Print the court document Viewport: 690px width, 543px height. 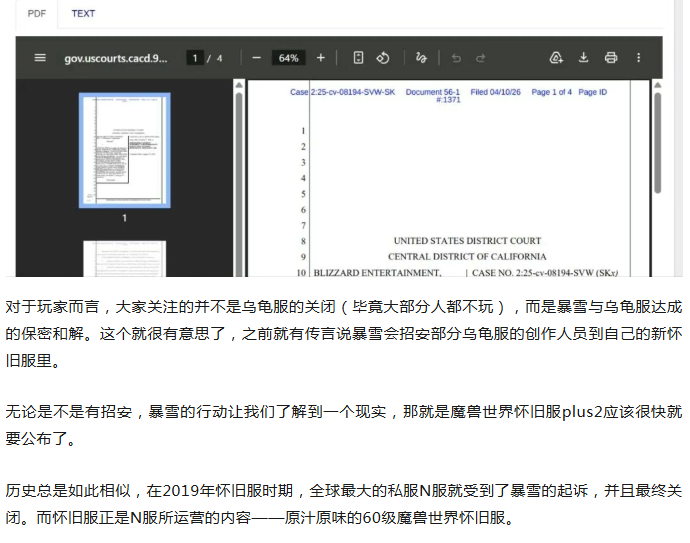click(x=611, y=58)
